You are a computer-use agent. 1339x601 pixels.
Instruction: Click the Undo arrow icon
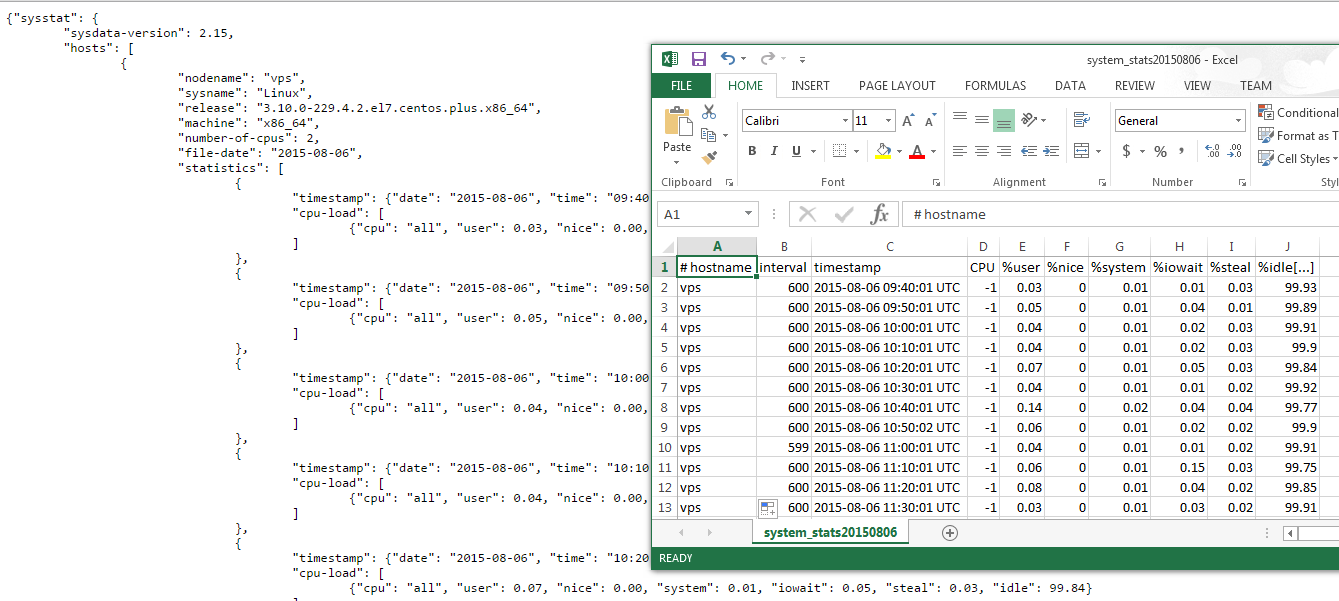728,60
